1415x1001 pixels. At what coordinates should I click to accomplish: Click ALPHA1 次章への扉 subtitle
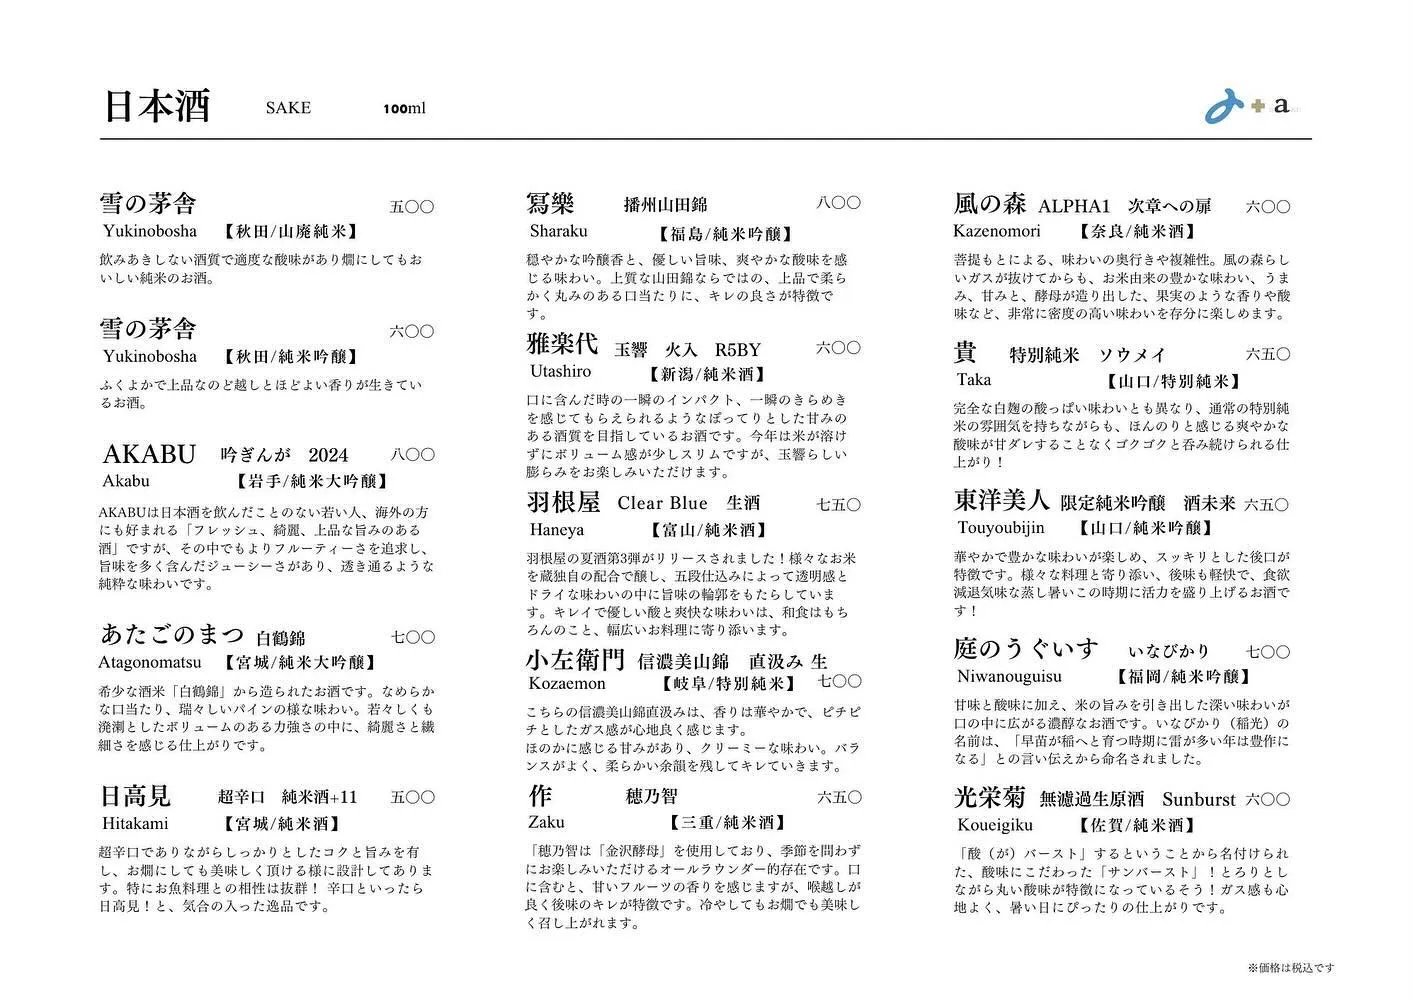(1125, 206)
